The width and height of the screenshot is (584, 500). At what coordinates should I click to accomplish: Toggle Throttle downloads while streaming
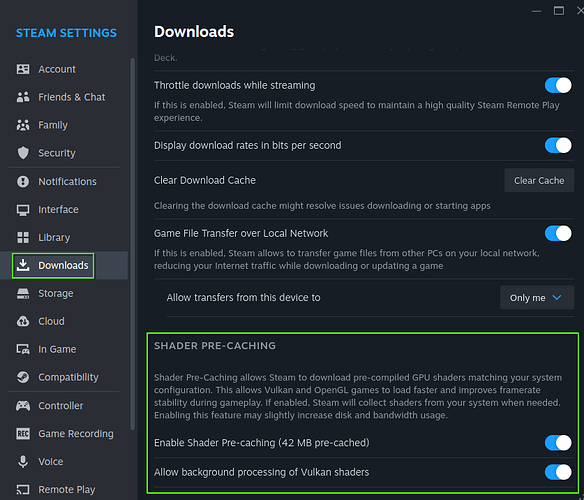(558, 85)
